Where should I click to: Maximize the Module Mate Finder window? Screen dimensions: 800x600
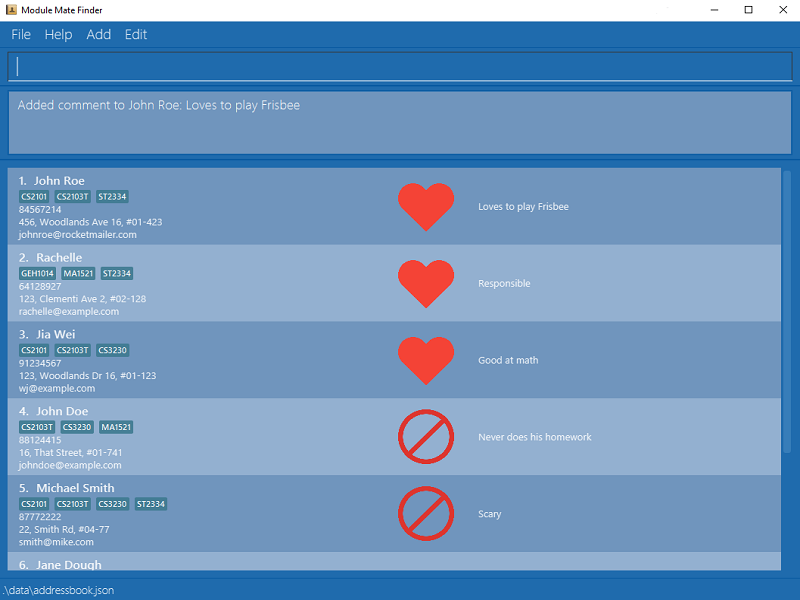tap(748, 10)
